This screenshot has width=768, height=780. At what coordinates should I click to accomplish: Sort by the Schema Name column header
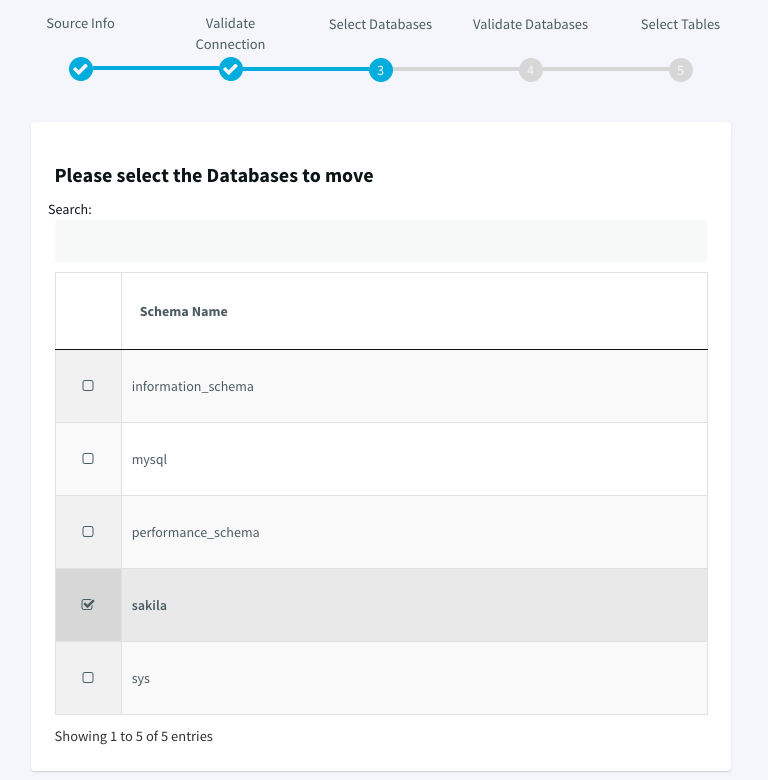[x=184, y=311]
